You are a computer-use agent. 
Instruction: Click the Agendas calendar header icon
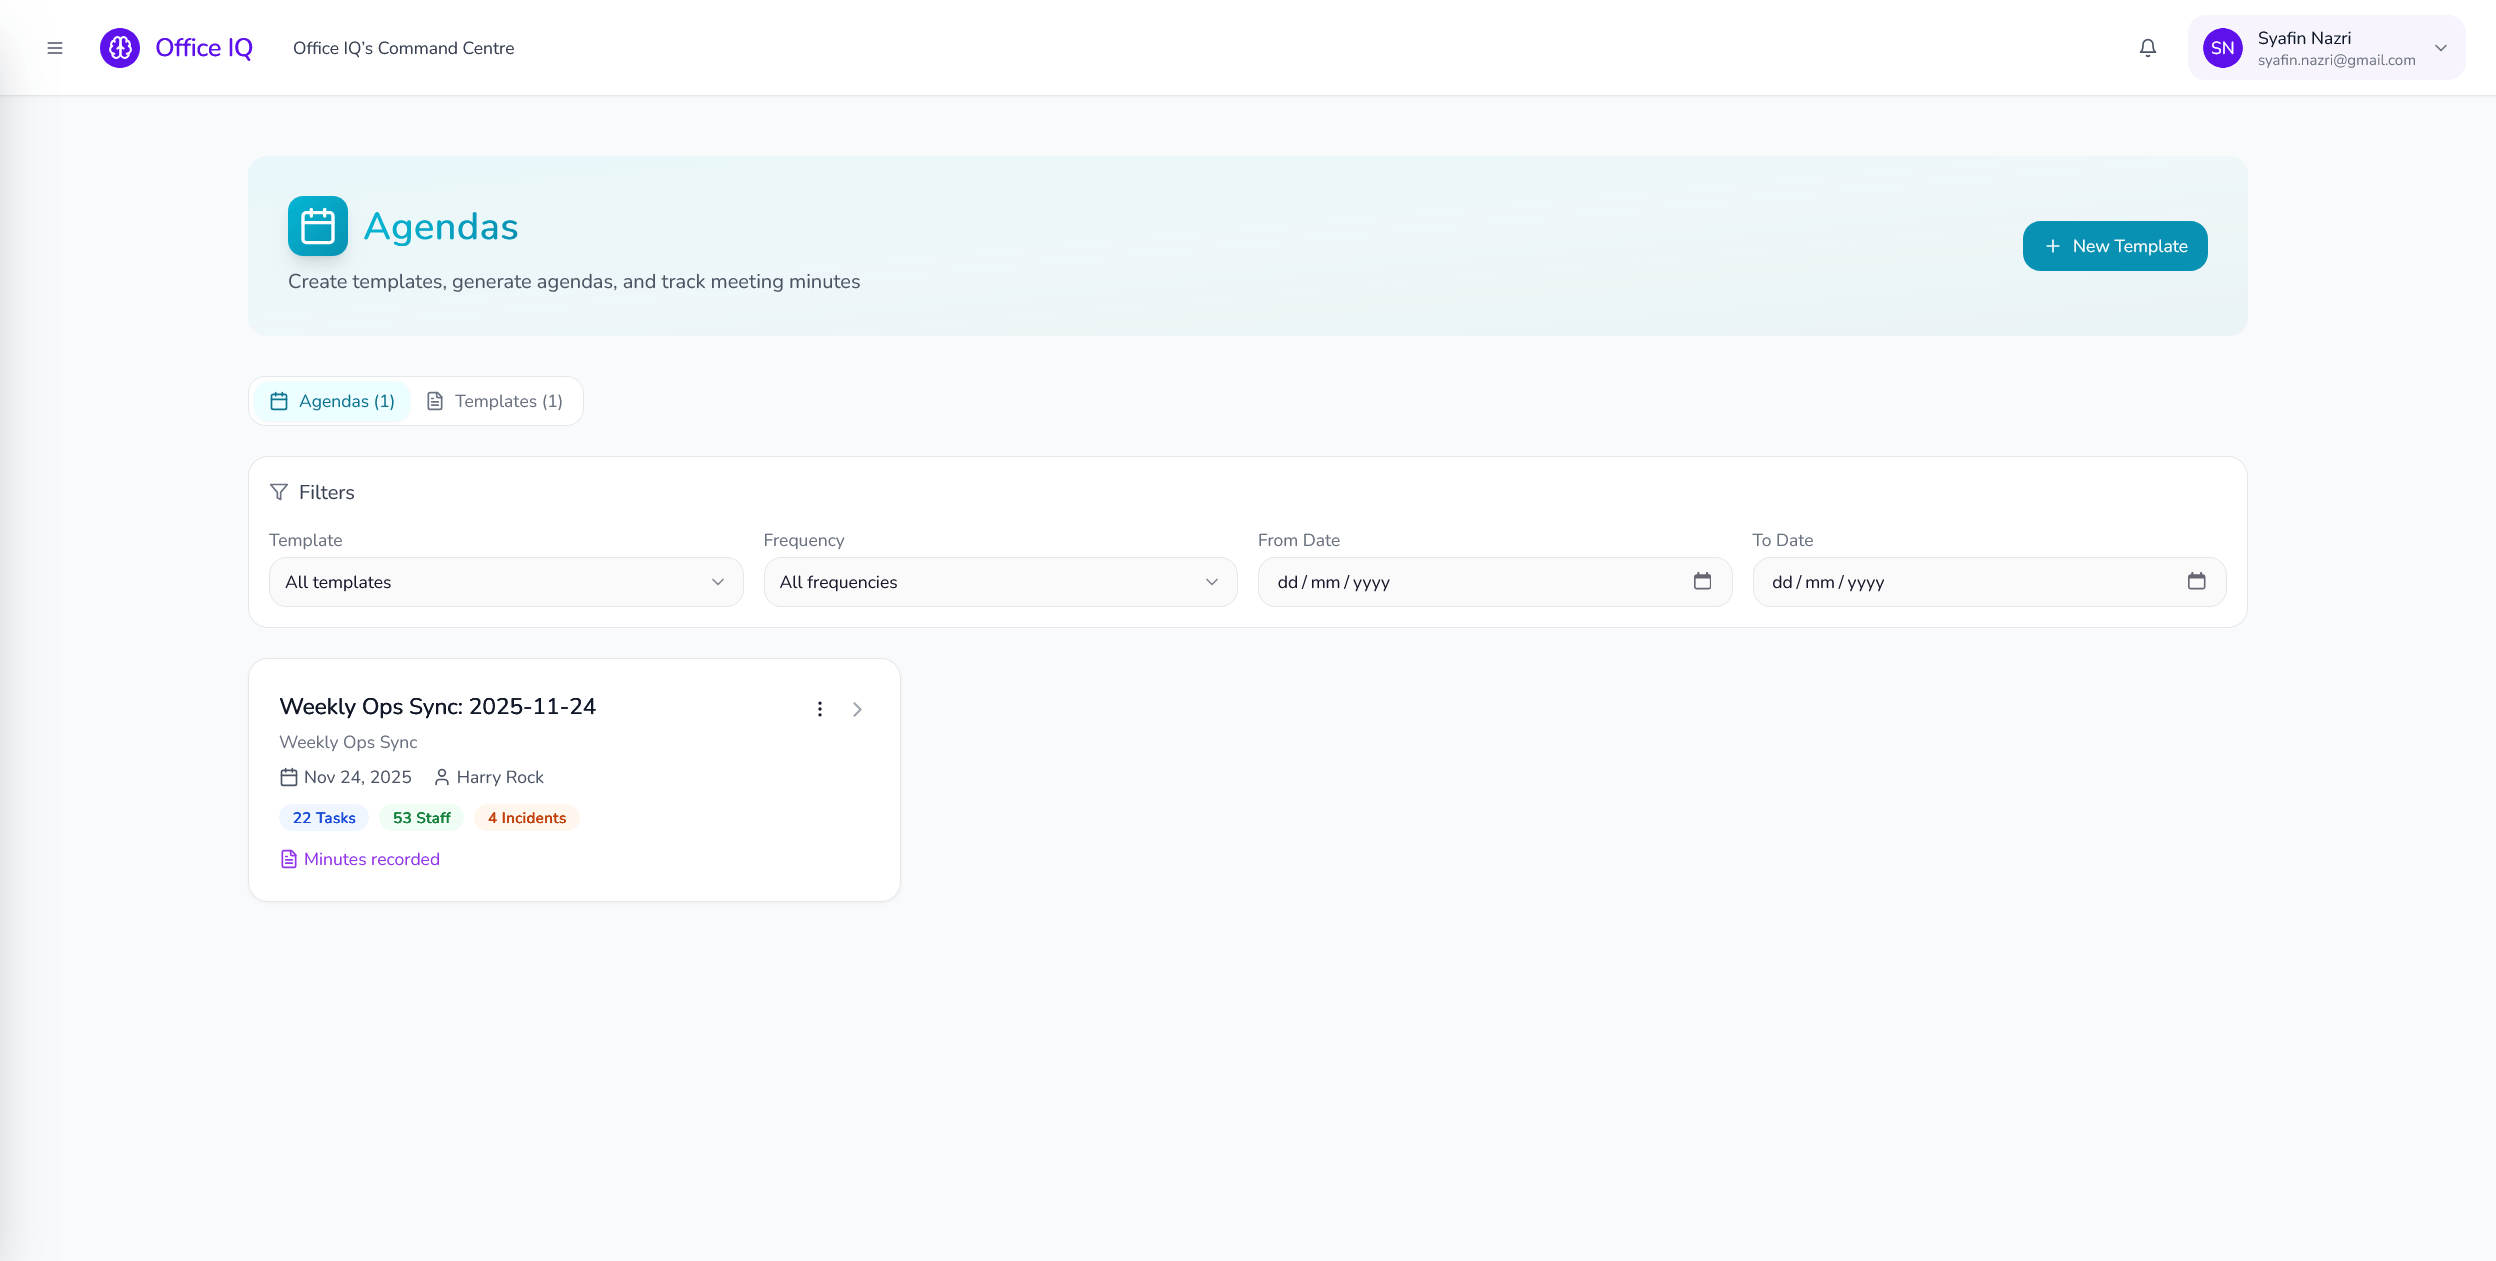318,226
